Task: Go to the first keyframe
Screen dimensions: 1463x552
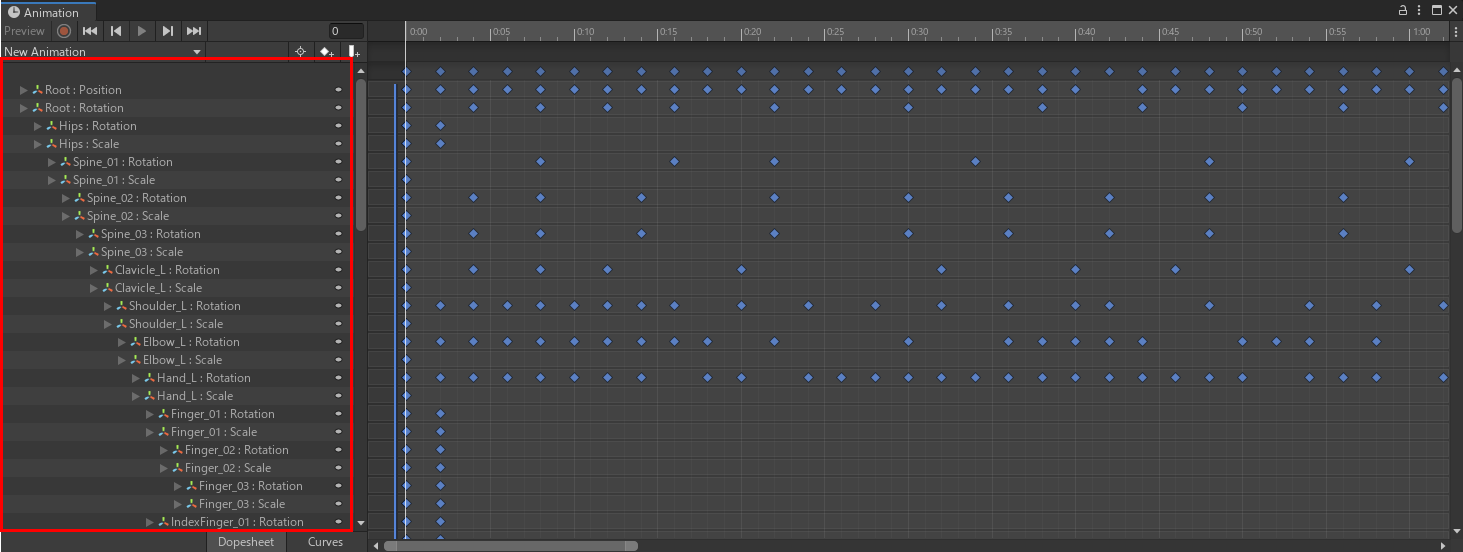Action: [x=90, y=31]
